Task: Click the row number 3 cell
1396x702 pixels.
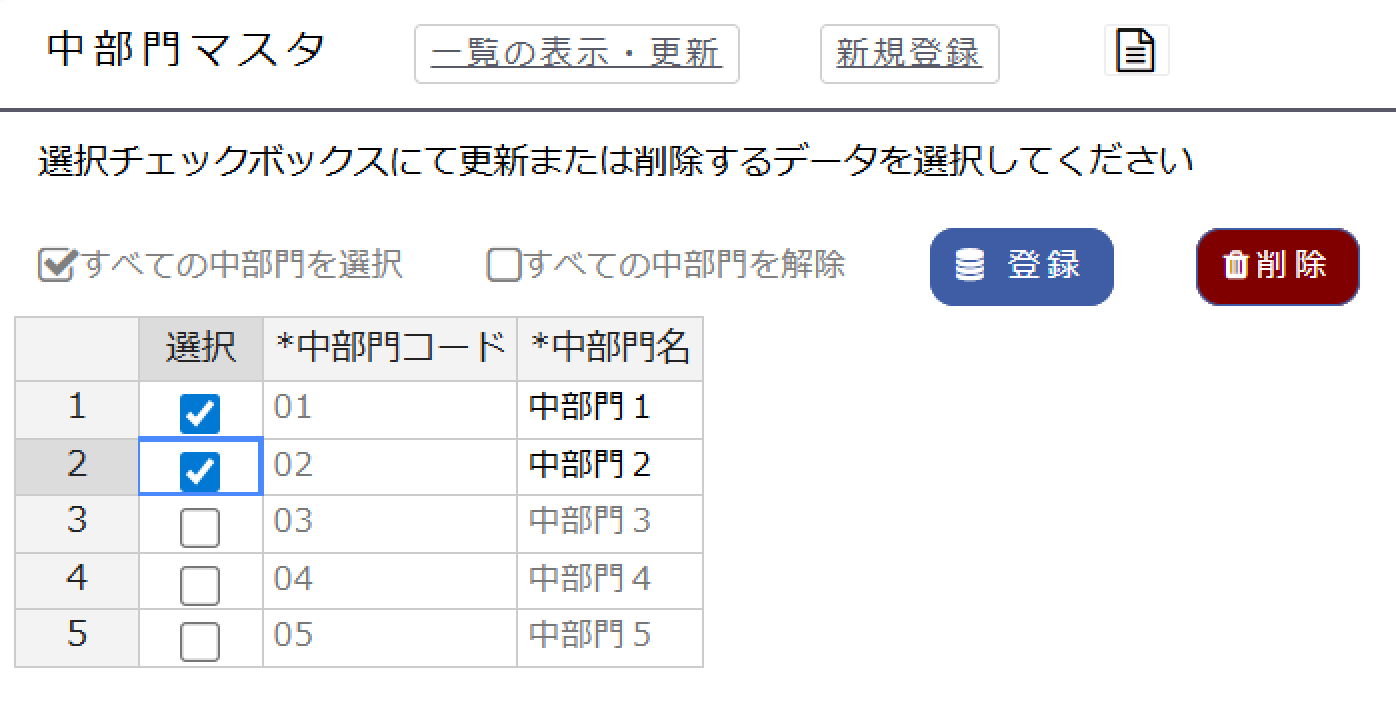Action: [75, 522]
